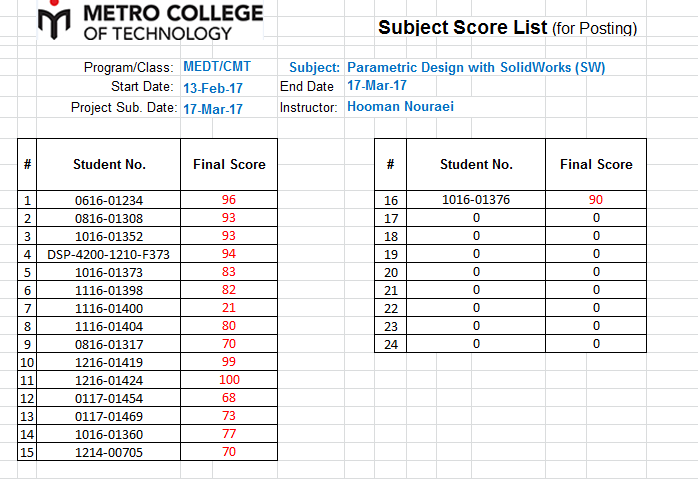Image resolution: width=698 pixels, height=479 pixels.
Task: Select row number 24 cell
Action: [390, 344]
